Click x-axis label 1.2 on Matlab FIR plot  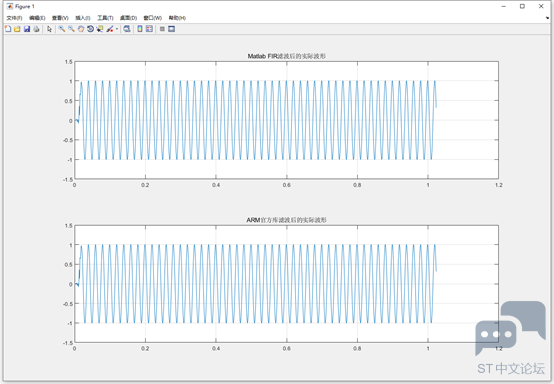click(499, 185)
